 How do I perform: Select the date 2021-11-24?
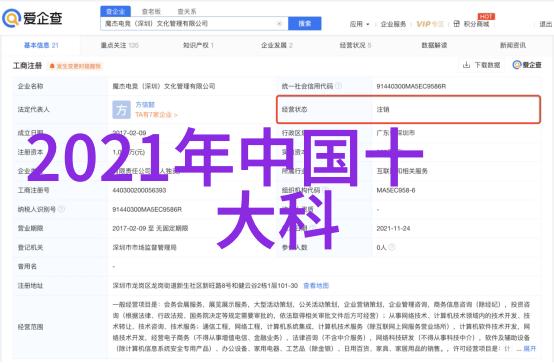tap(393, 228)
